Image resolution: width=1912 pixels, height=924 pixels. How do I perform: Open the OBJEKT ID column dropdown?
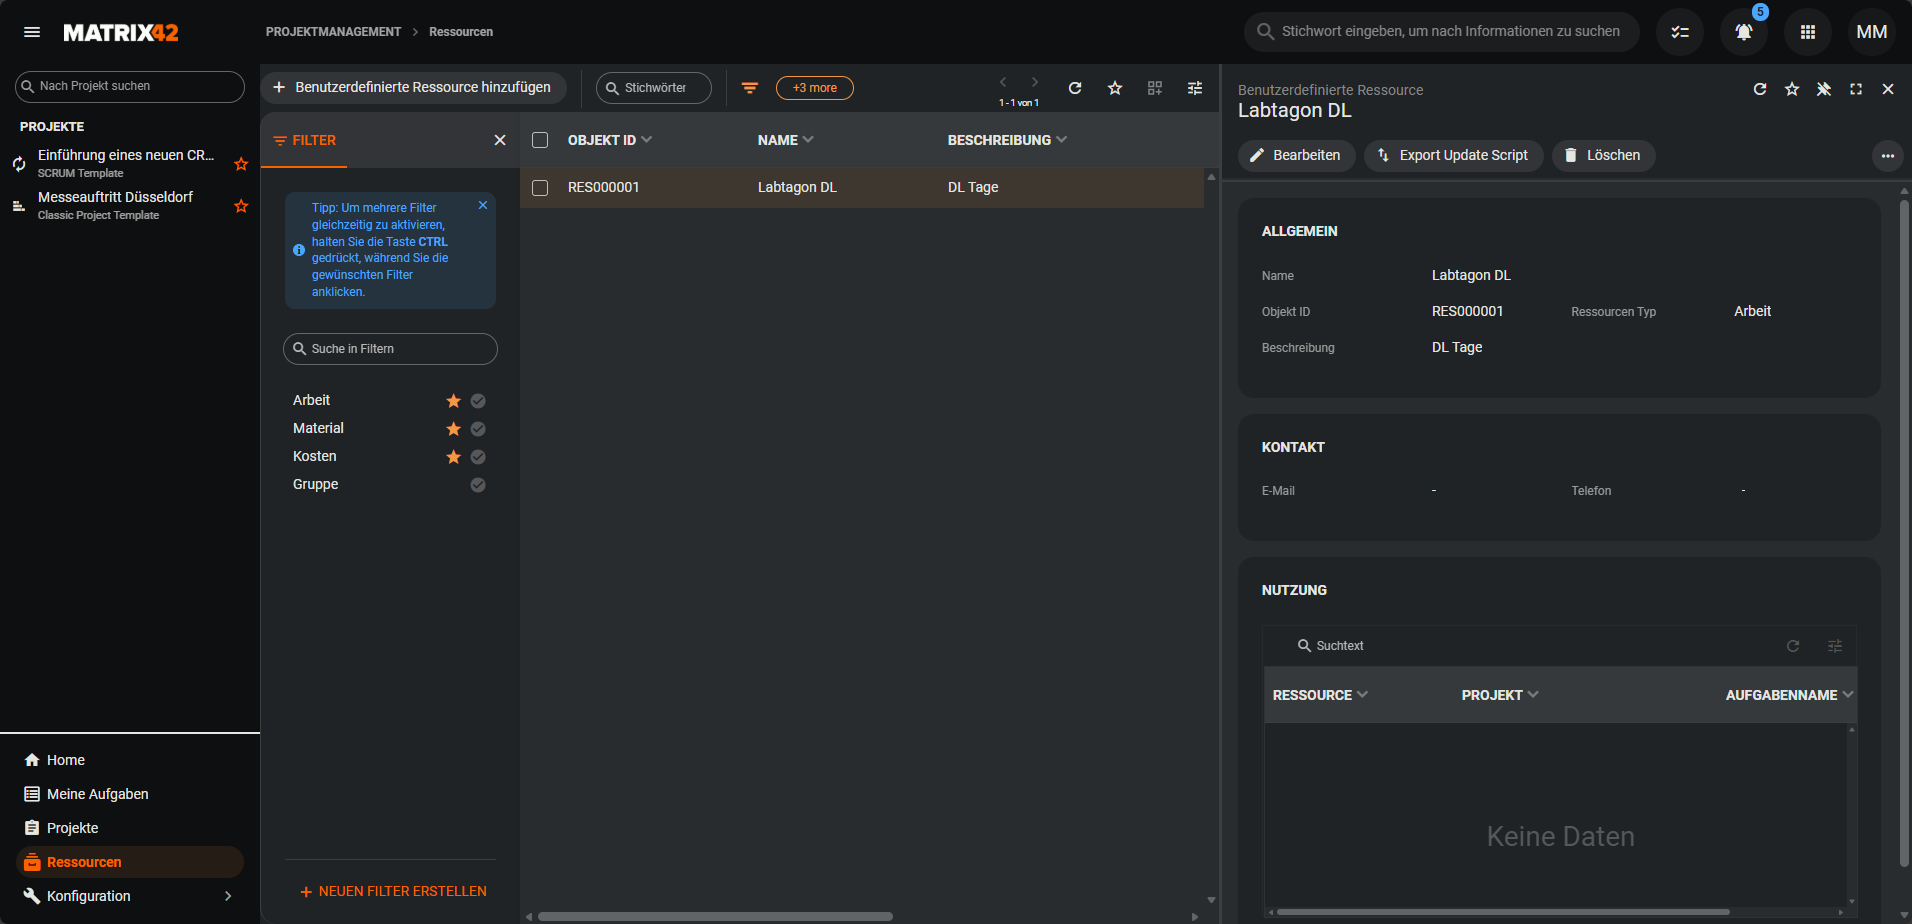(x=647, y=140)
